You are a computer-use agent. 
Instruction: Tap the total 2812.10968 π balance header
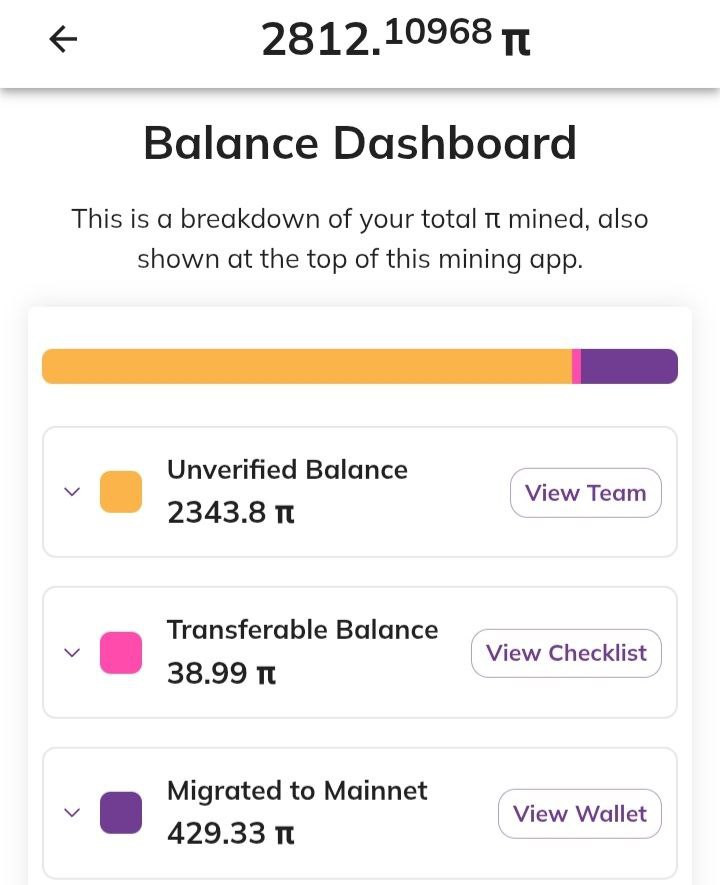[x=395, y=39]
